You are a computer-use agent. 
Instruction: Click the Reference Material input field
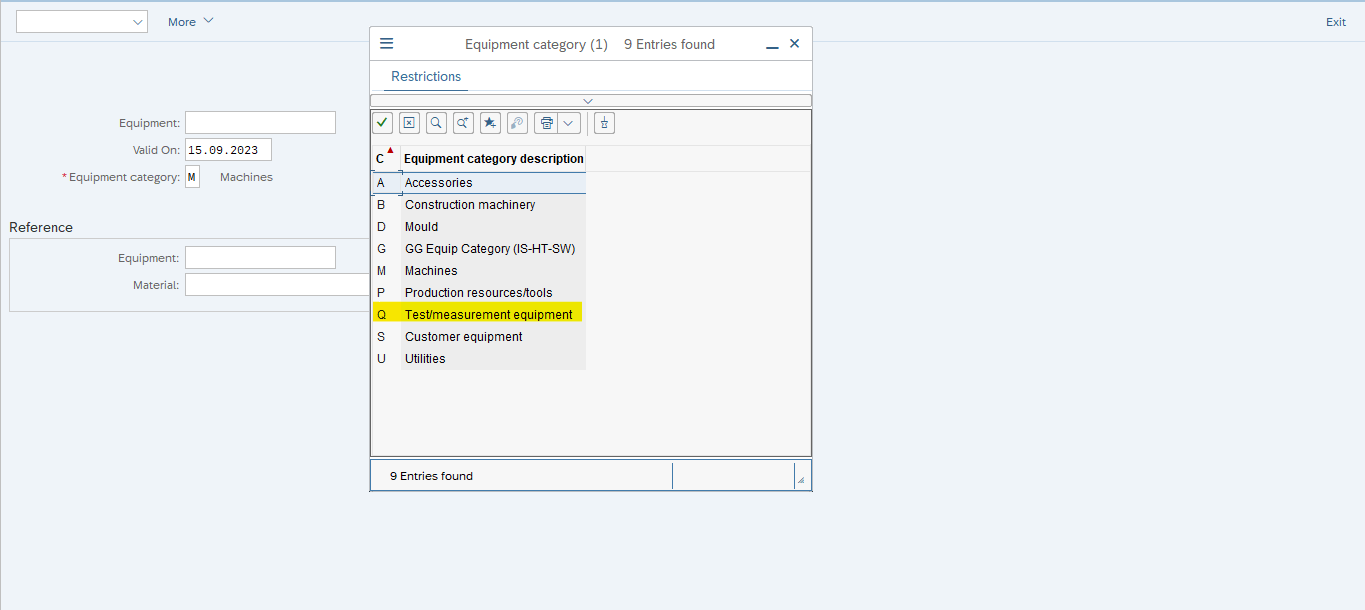click(x=277, y=285)
